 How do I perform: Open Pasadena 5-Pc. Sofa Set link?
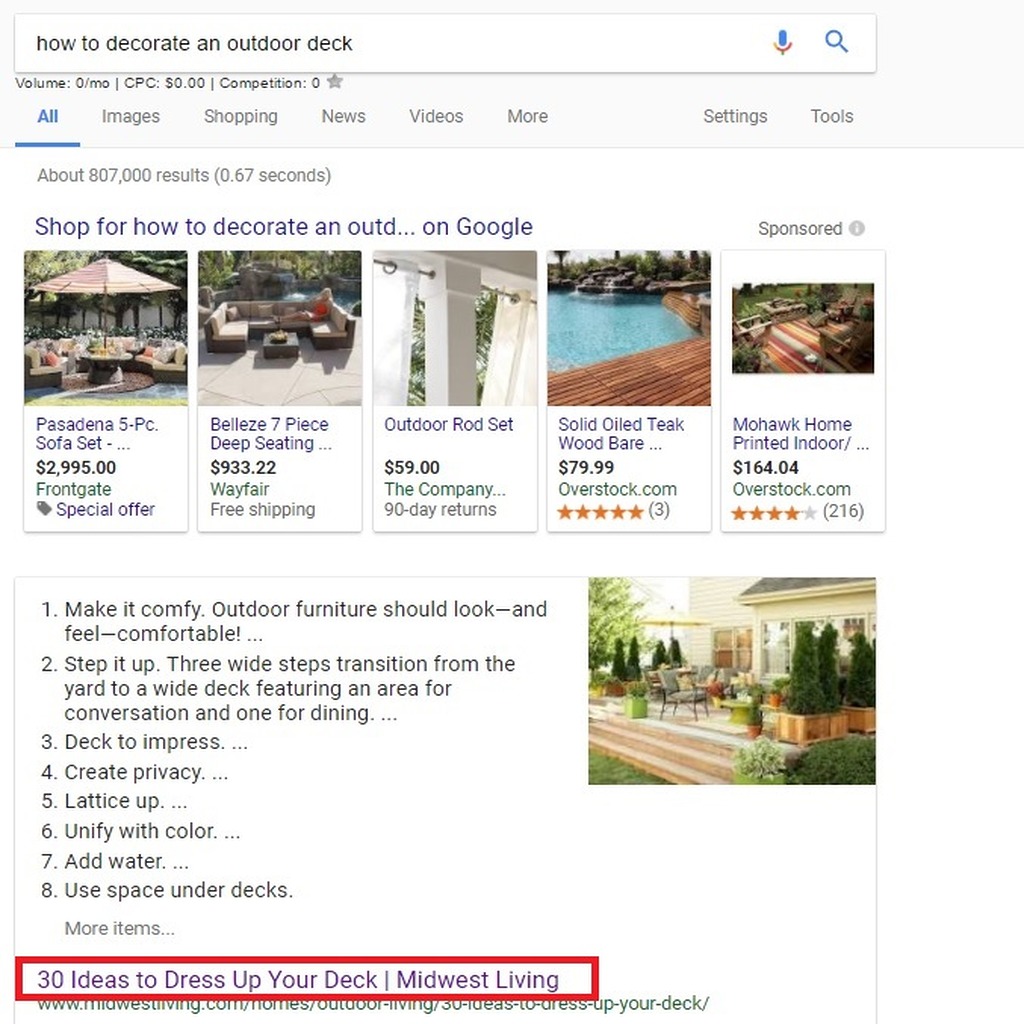tap(97, 434)
